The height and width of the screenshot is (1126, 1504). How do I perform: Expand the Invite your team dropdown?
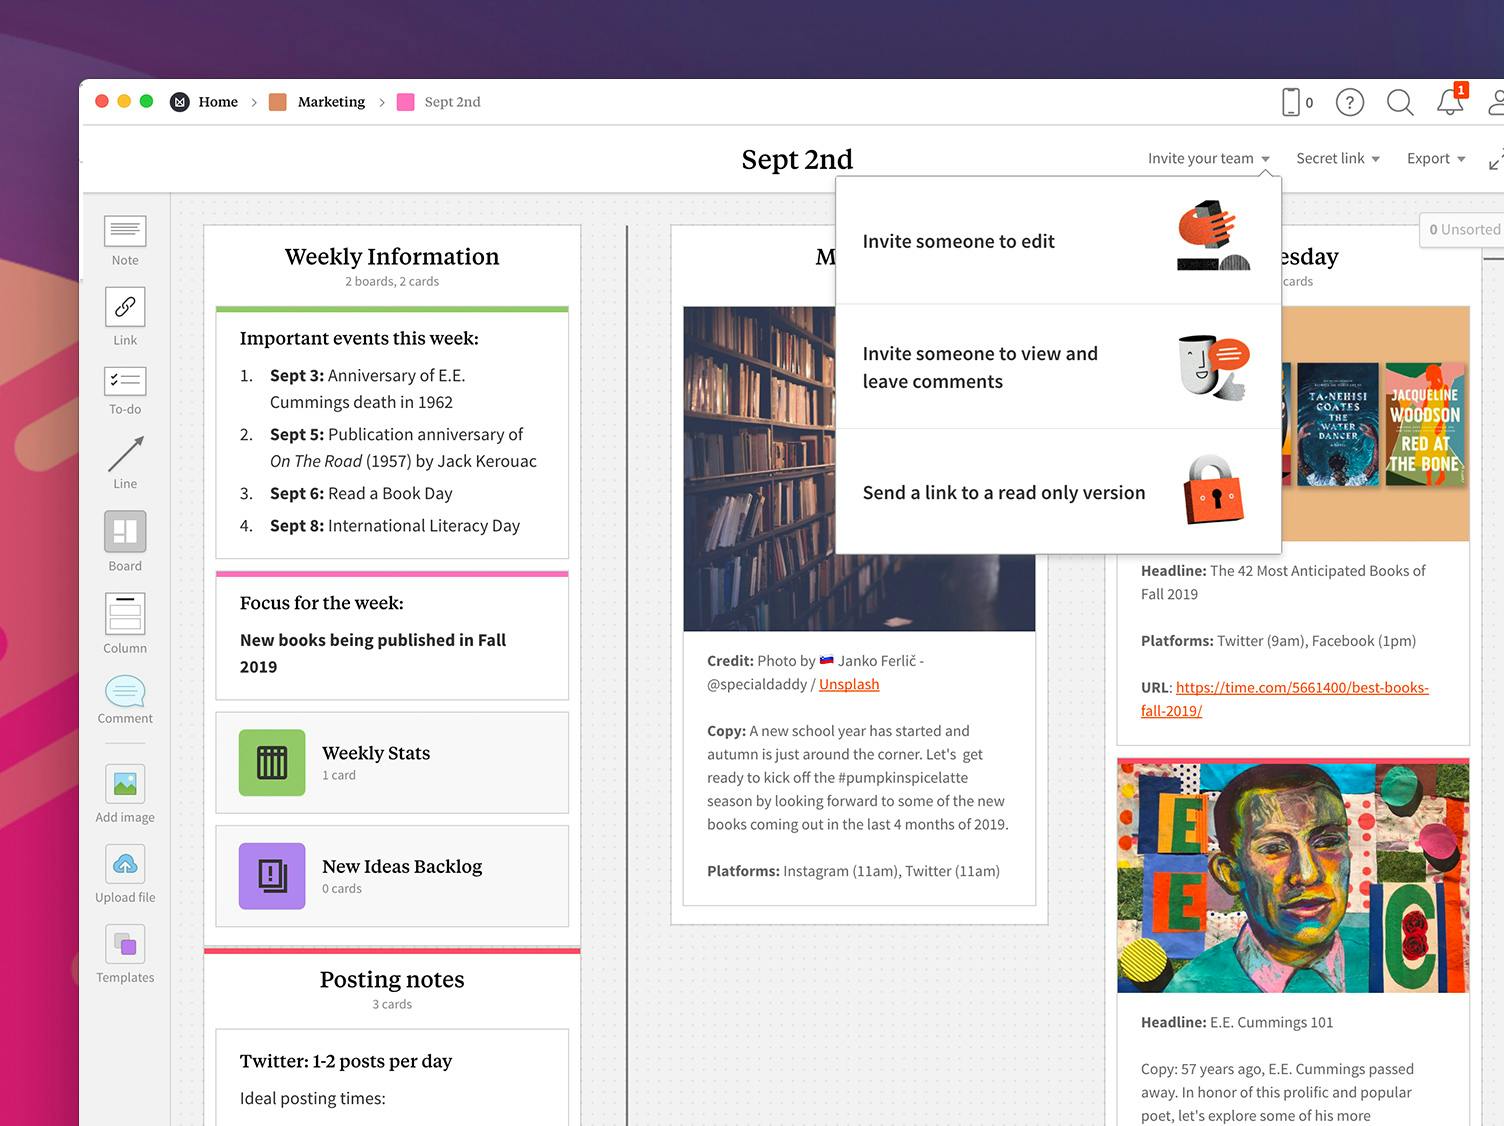[1209, 158]
